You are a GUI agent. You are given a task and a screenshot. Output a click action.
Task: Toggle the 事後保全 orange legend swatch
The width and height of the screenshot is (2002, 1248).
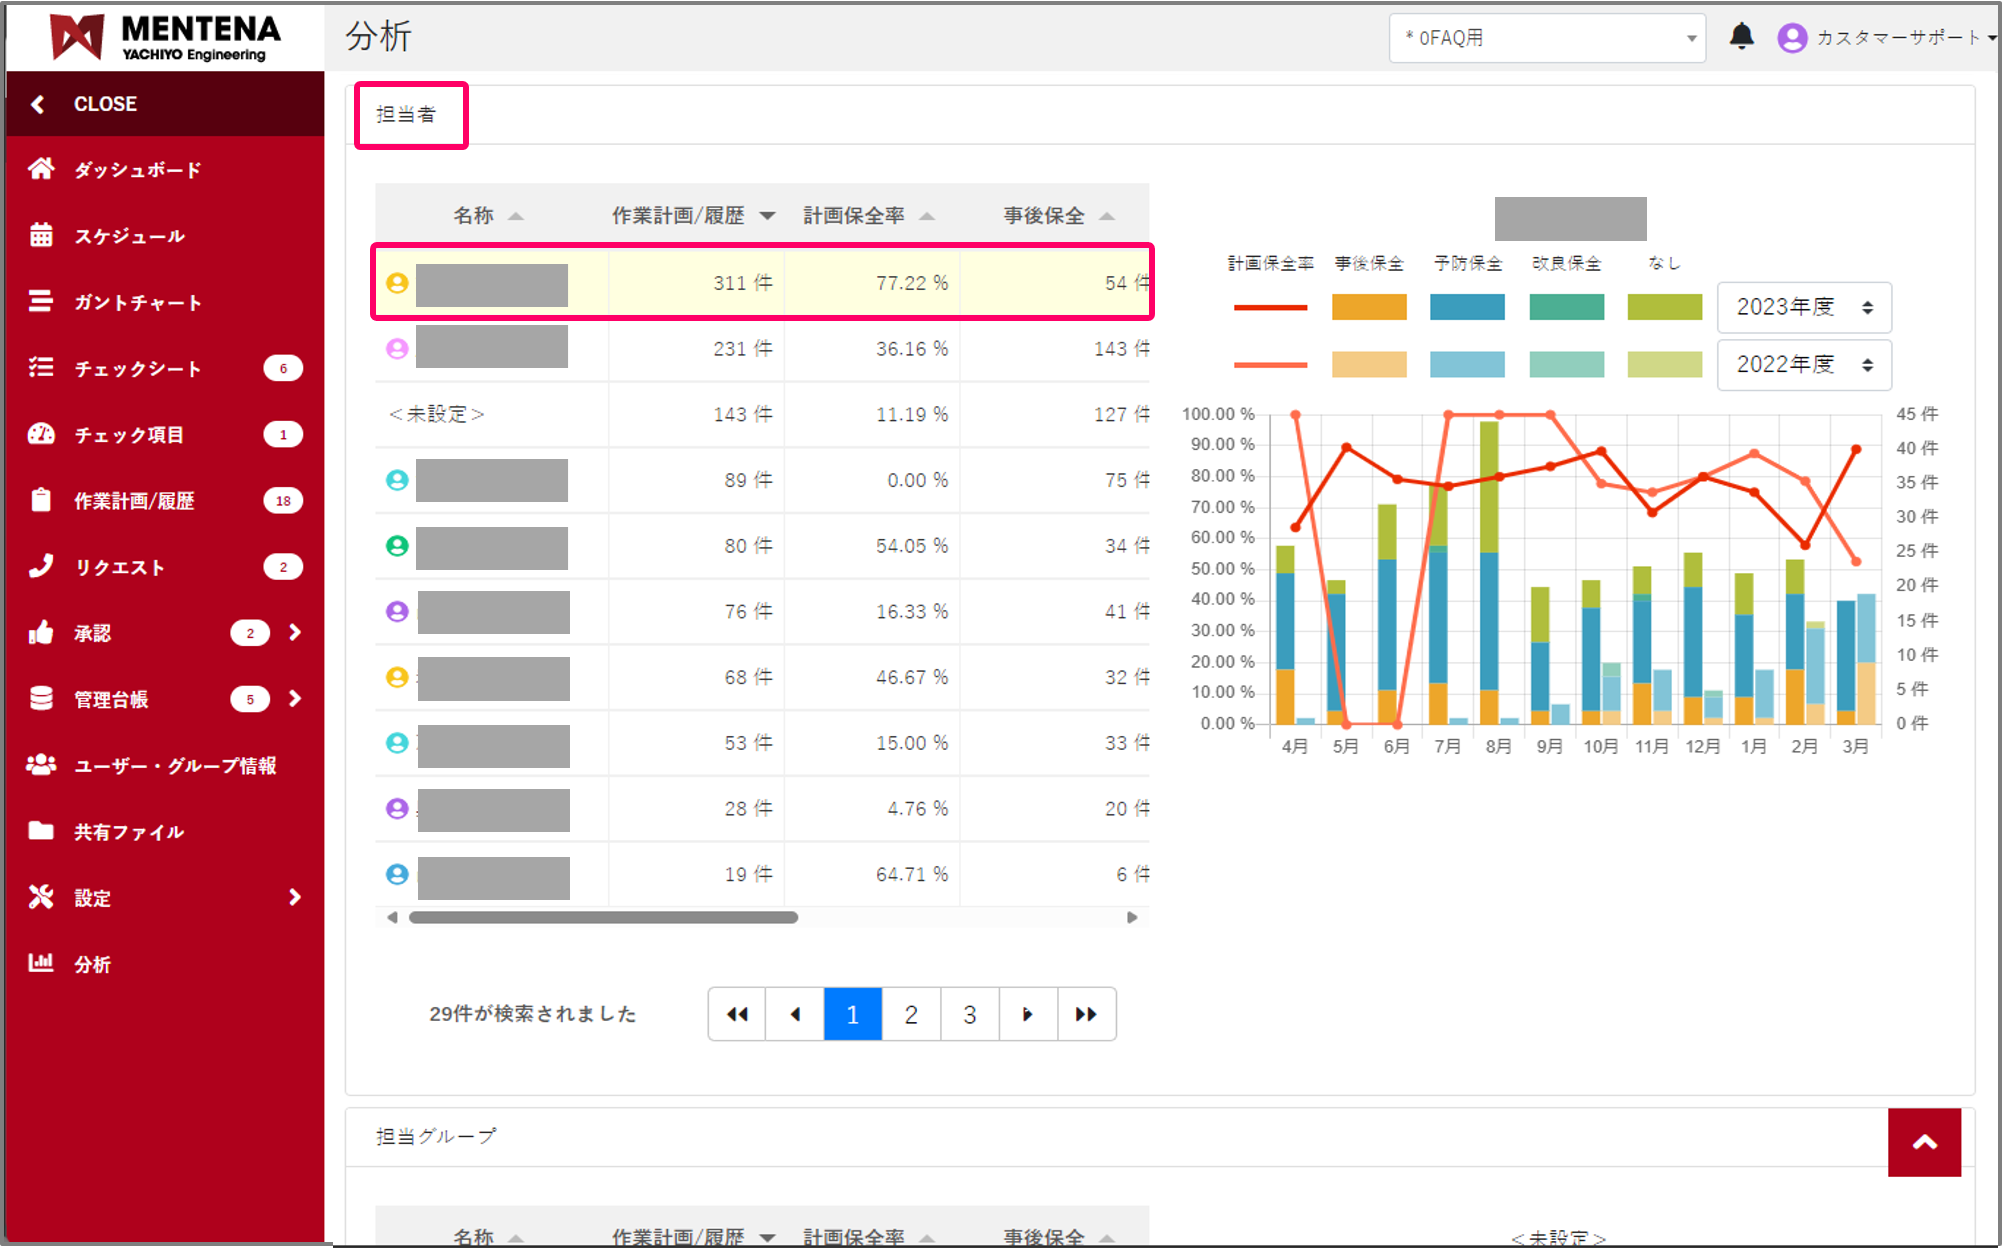(1369, 307)
